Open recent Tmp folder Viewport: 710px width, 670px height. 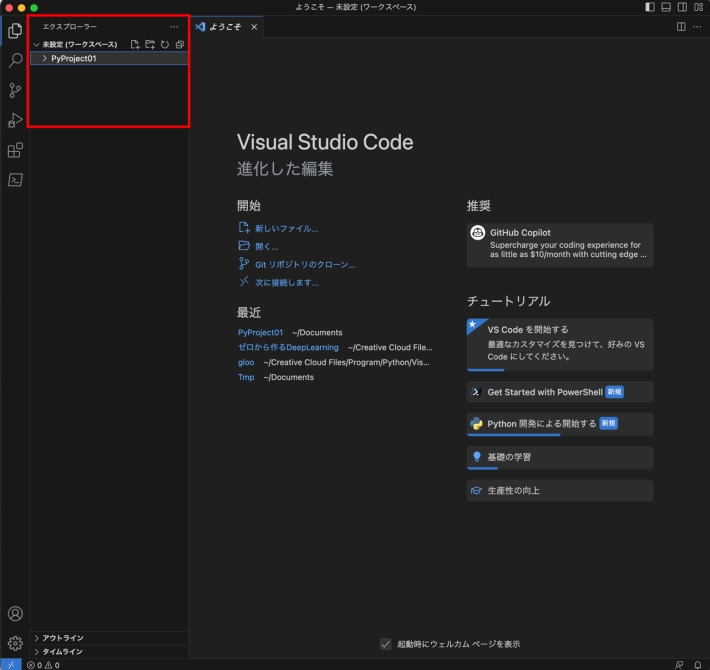[246, 377]
